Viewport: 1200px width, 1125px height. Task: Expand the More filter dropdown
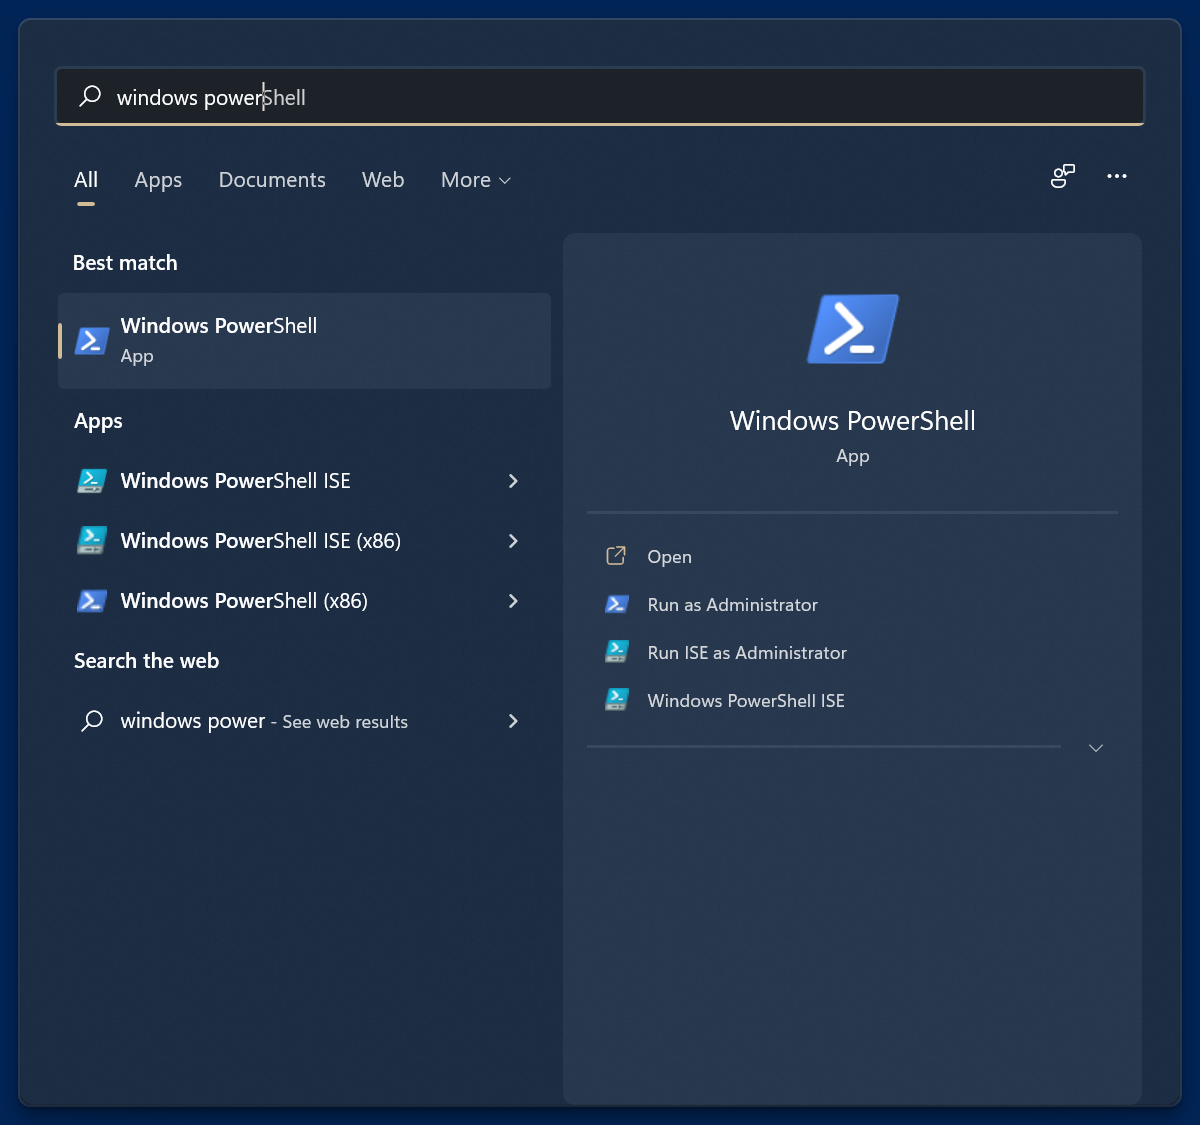(x=476, y=180)
